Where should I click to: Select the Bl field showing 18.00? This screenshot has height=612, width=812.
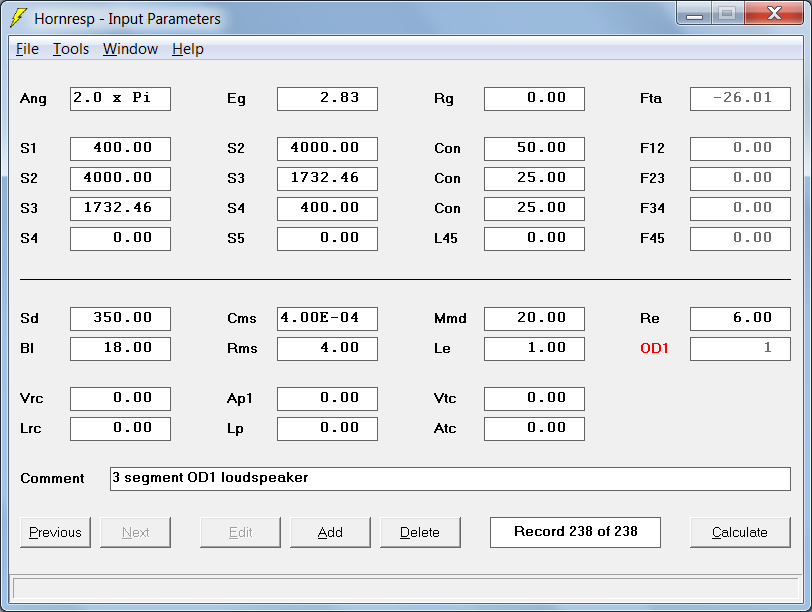click(x=120, y=348)
